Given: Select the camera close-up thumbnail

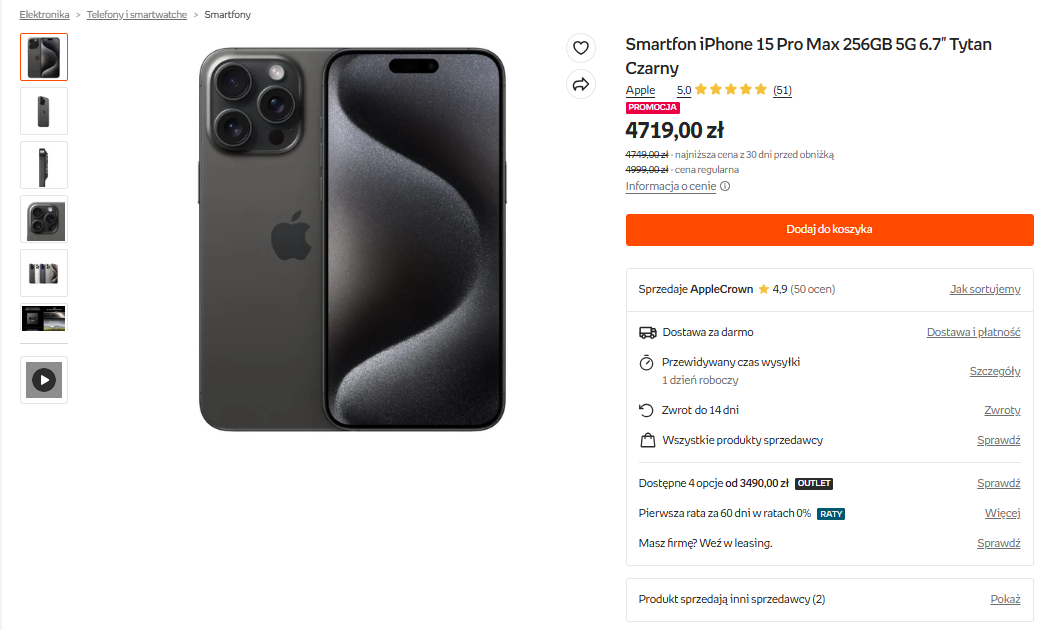Looking at the screenshot, I should [x=44, y=219].
